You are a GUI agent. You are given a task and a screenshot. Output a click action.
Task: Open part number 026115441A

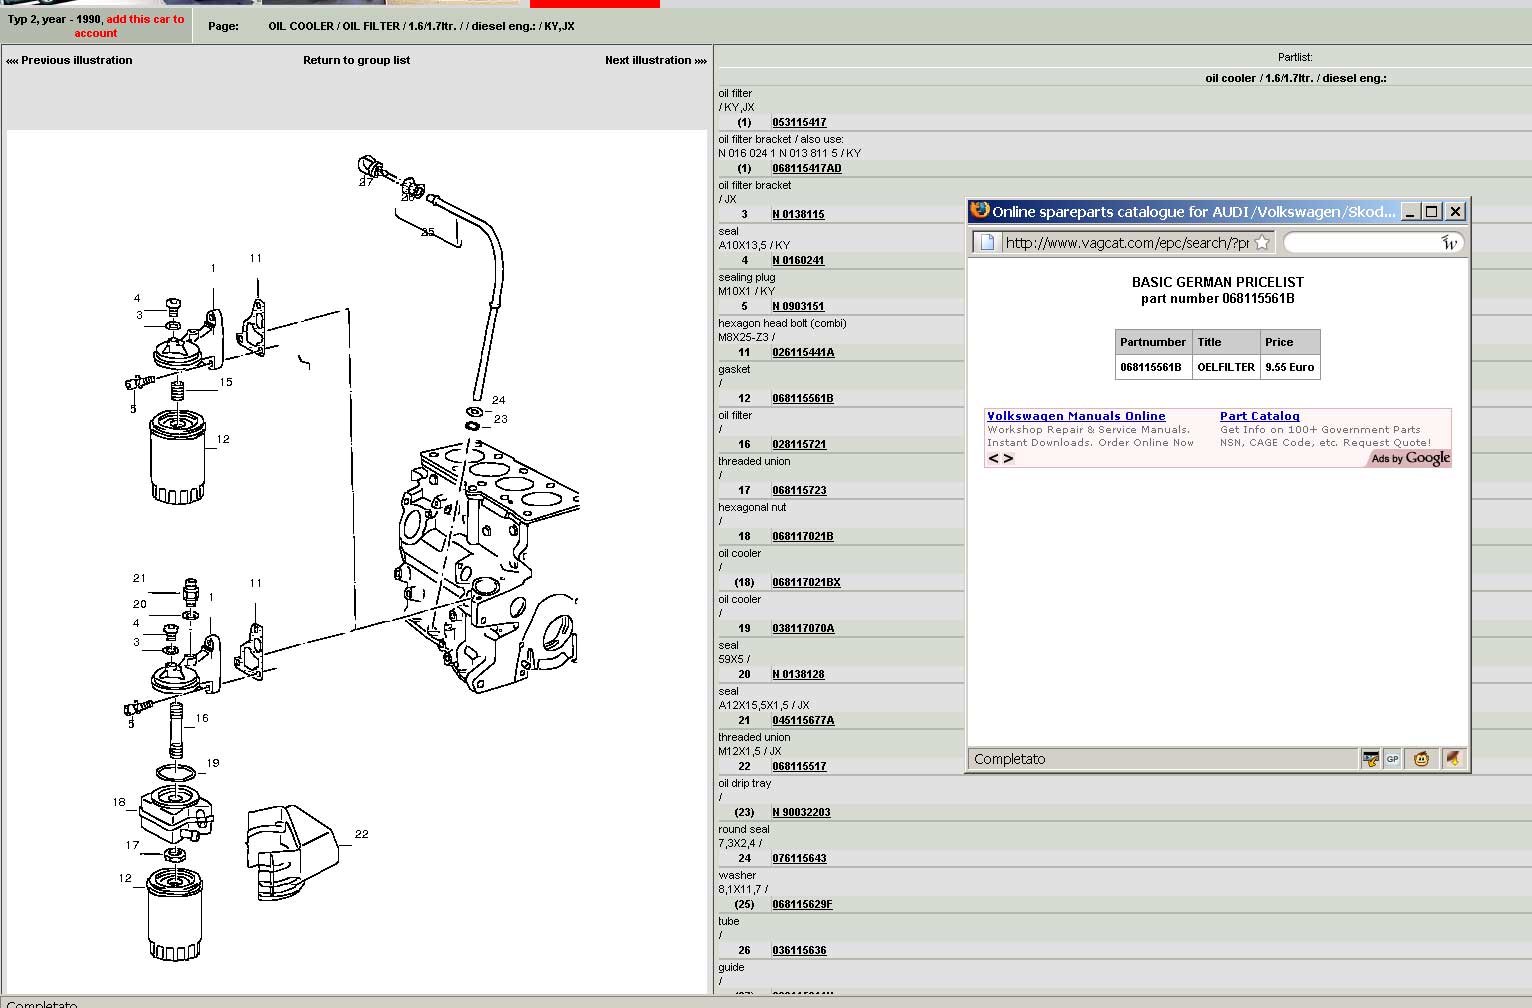click(x=803, y=352)
